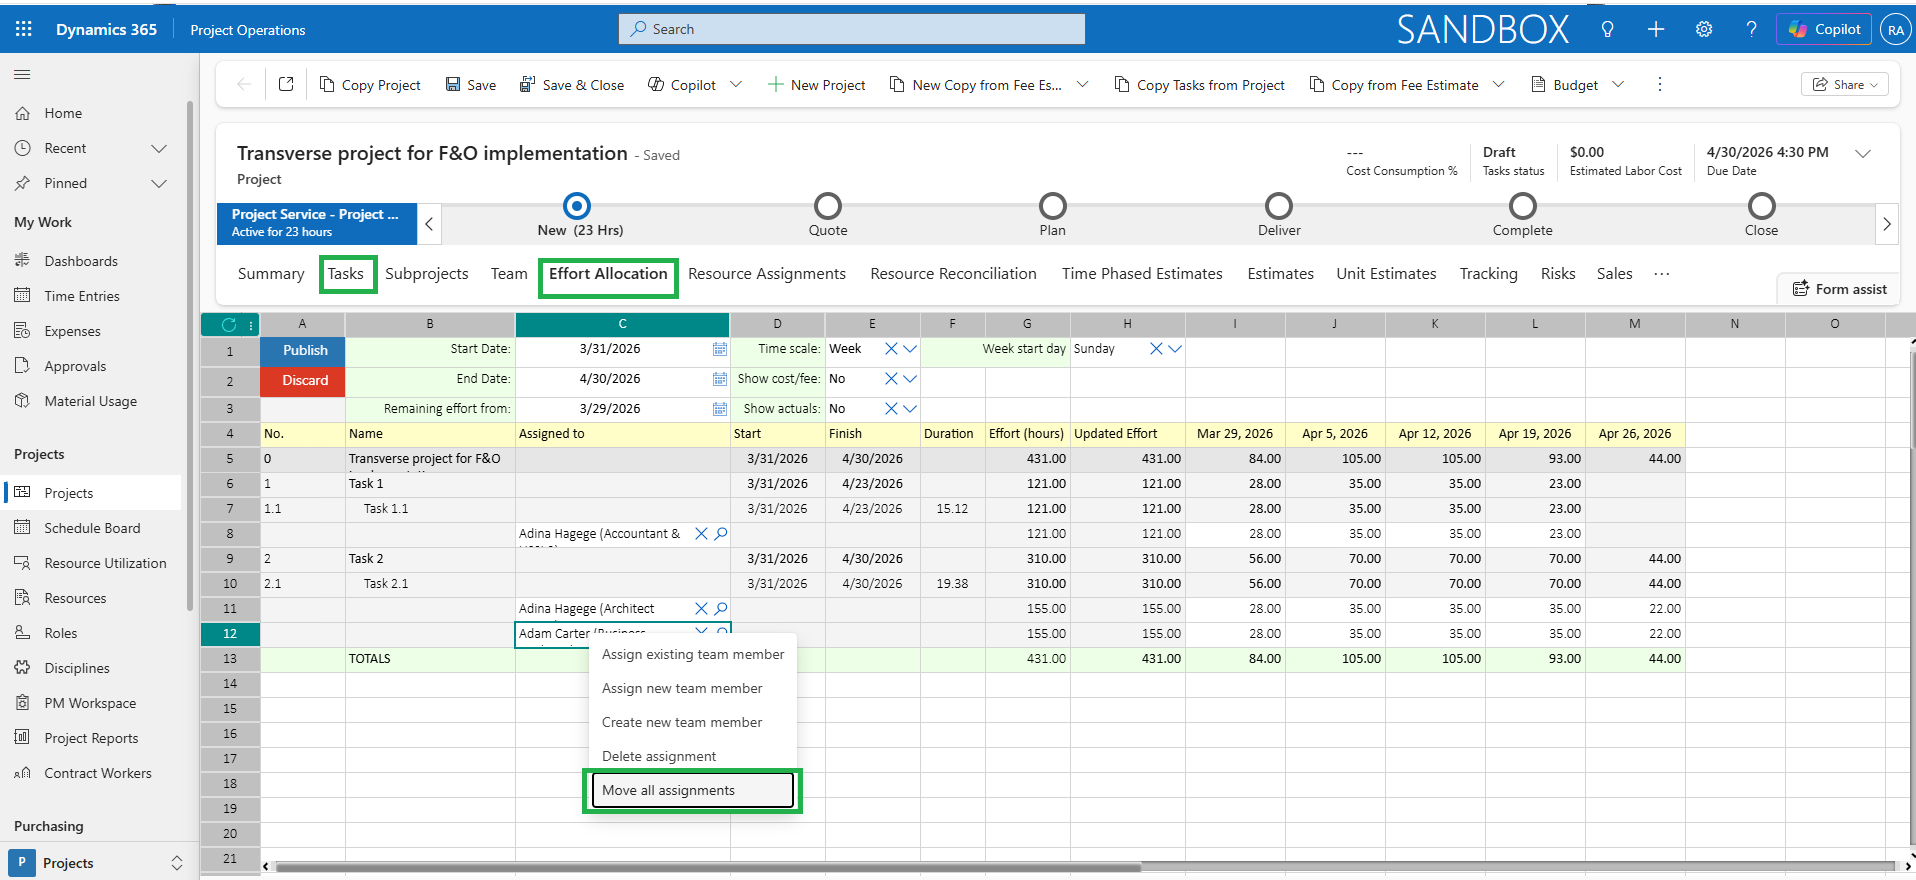Open the Dynamics 365 app launcher grid
Screen dimensions: 1916x880
(x=24, y=29)
